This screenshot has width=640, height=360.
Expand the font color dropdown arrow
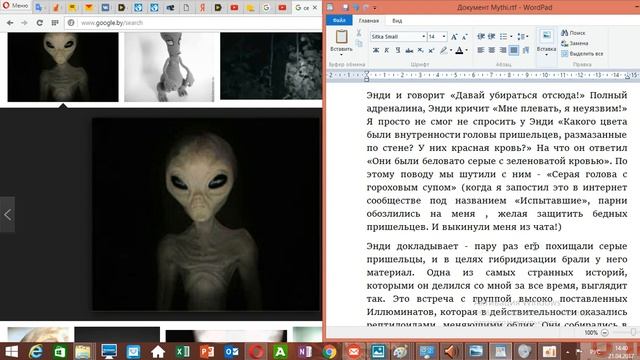point(467,50)
